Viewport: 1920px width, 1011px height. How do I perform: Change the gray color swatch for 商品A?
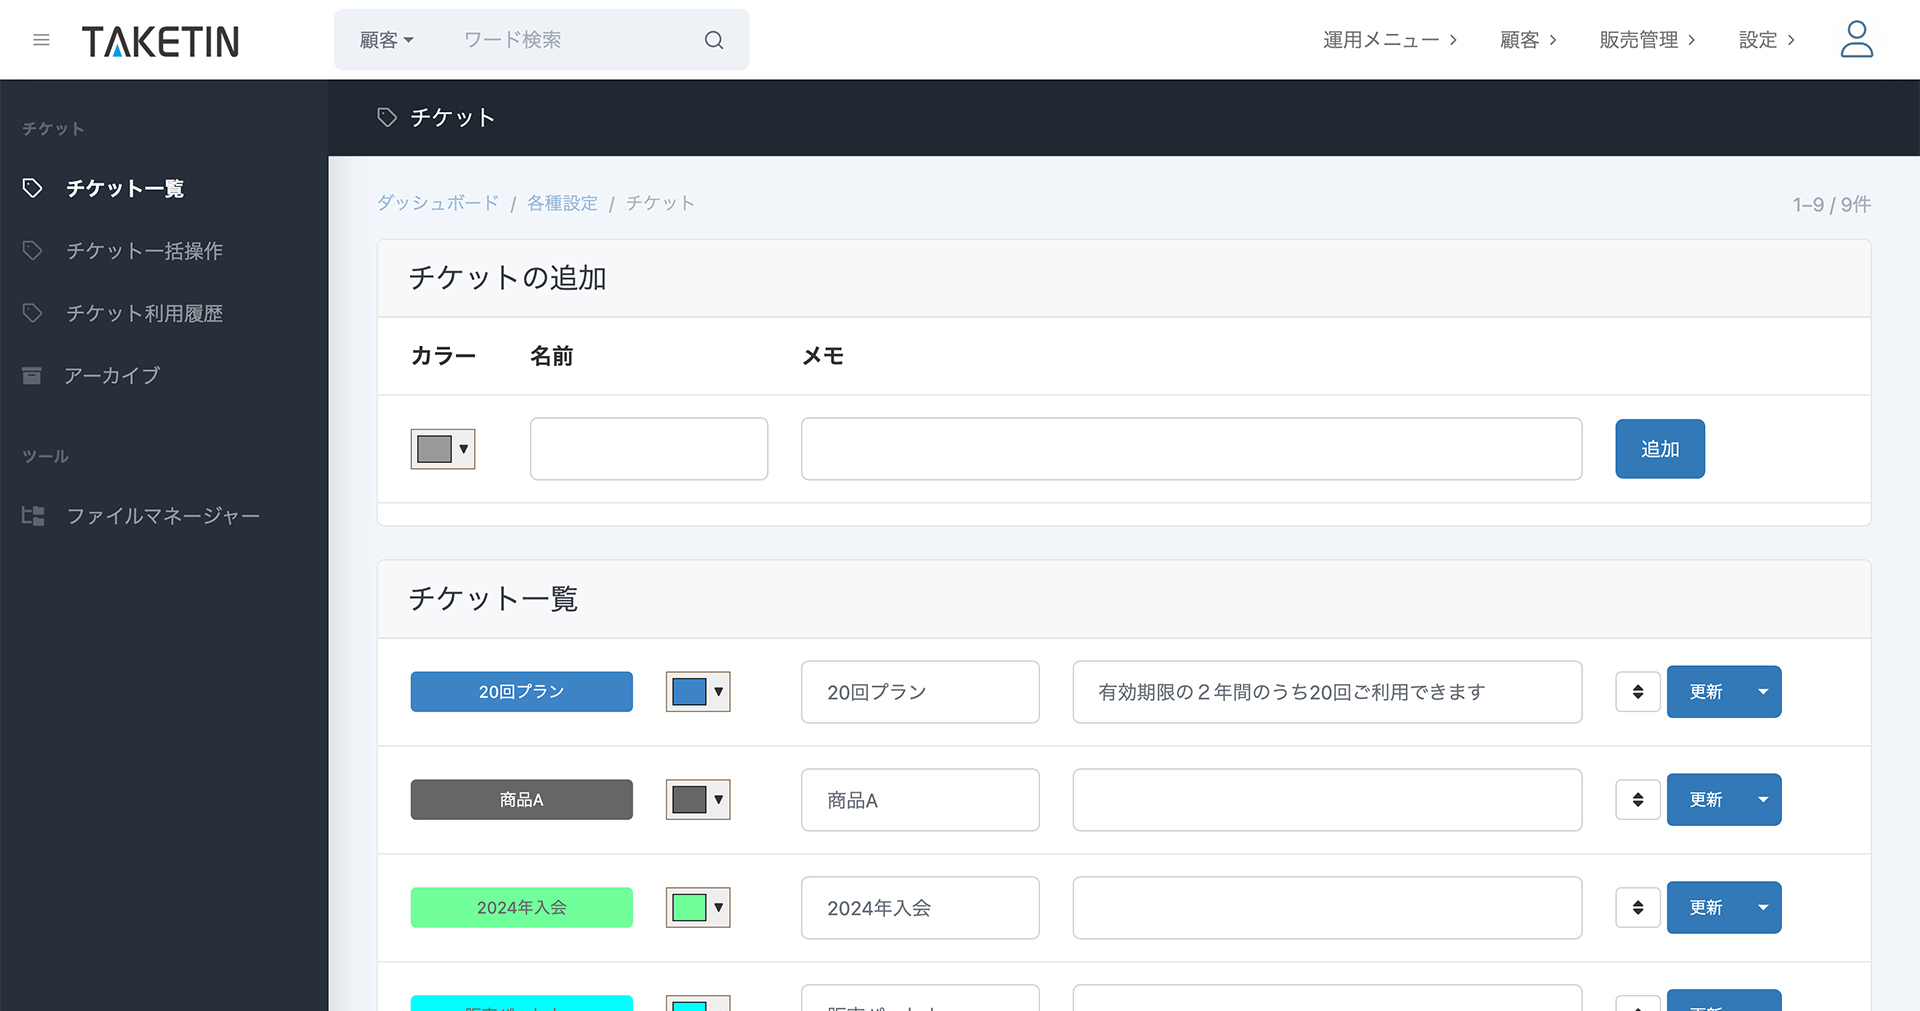pos(698,800)
